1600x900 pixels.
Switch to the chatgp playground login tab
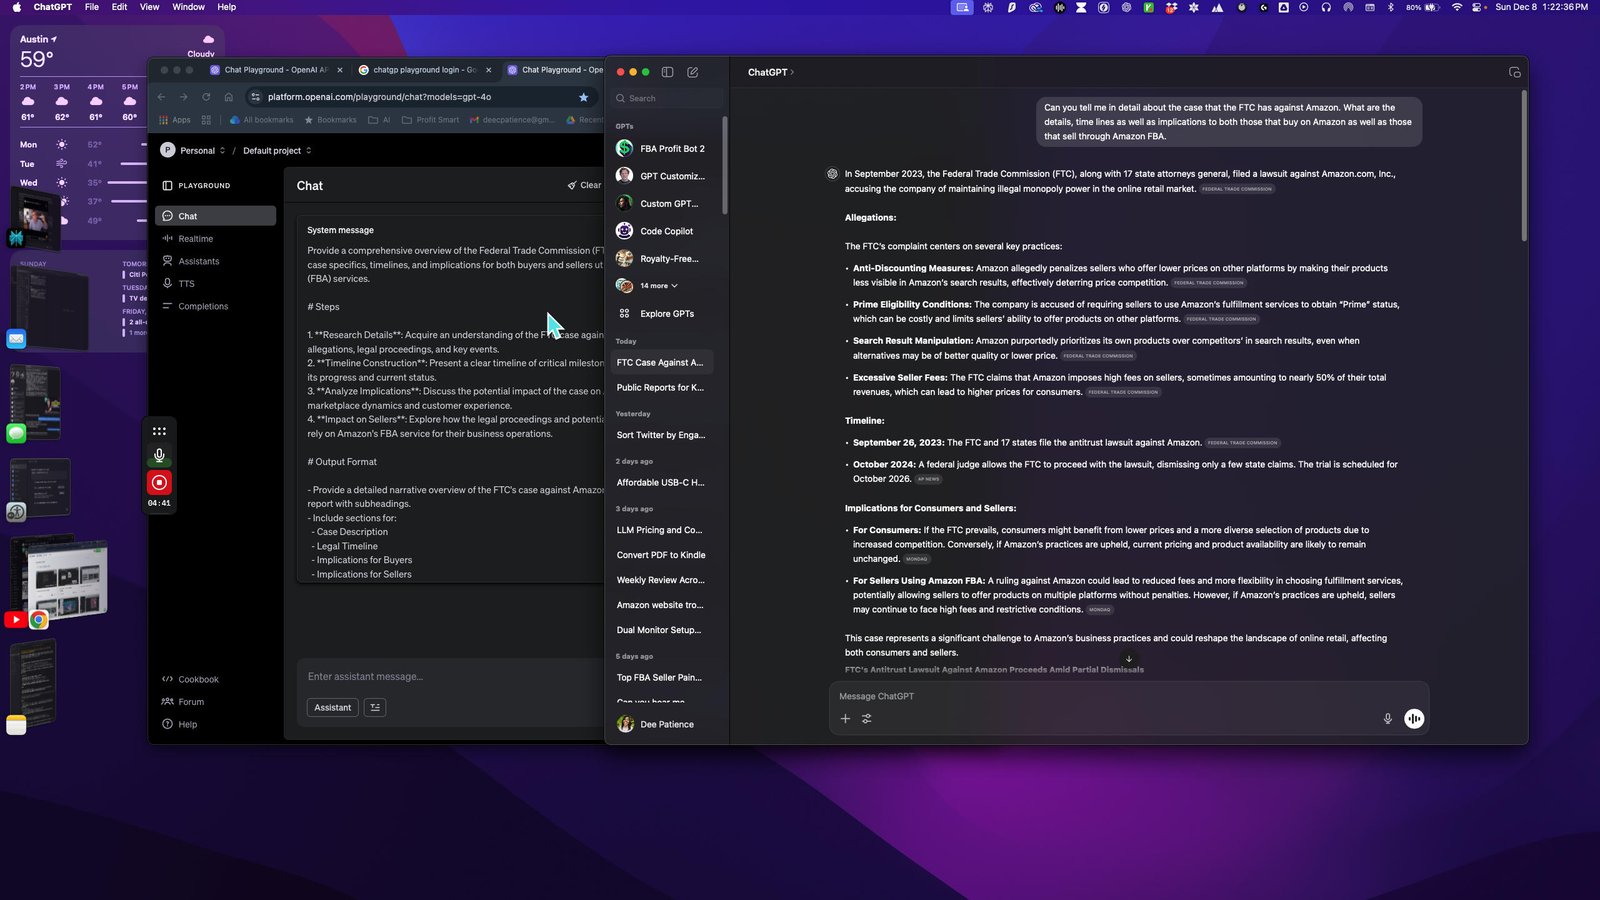tap(423, 70)
